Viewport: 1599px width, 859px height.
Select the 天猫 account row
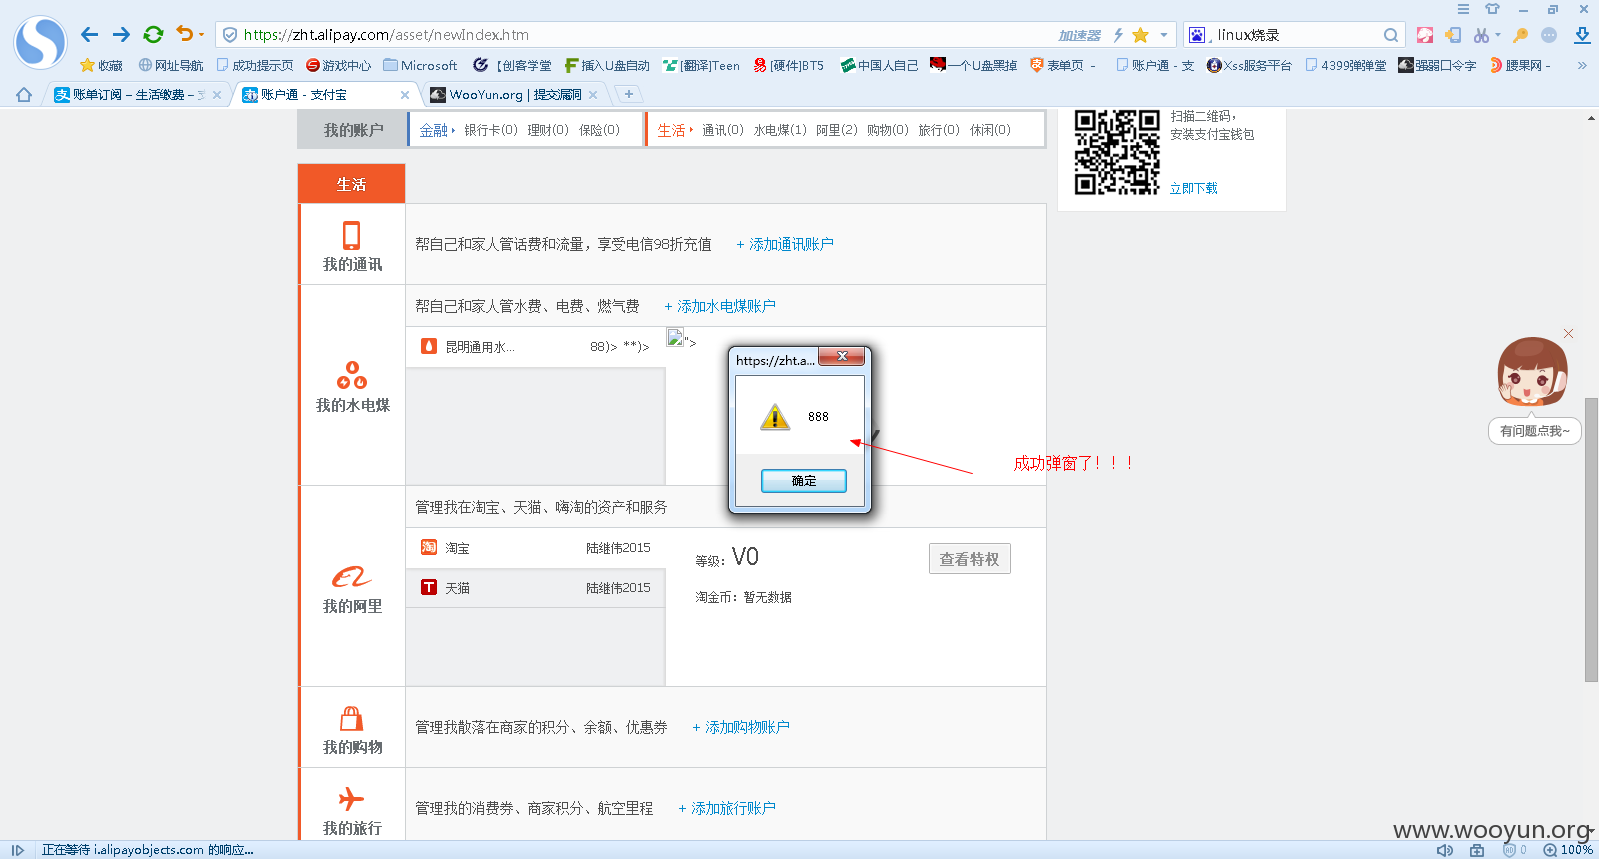pyautogui.click(x=535, y=588)
